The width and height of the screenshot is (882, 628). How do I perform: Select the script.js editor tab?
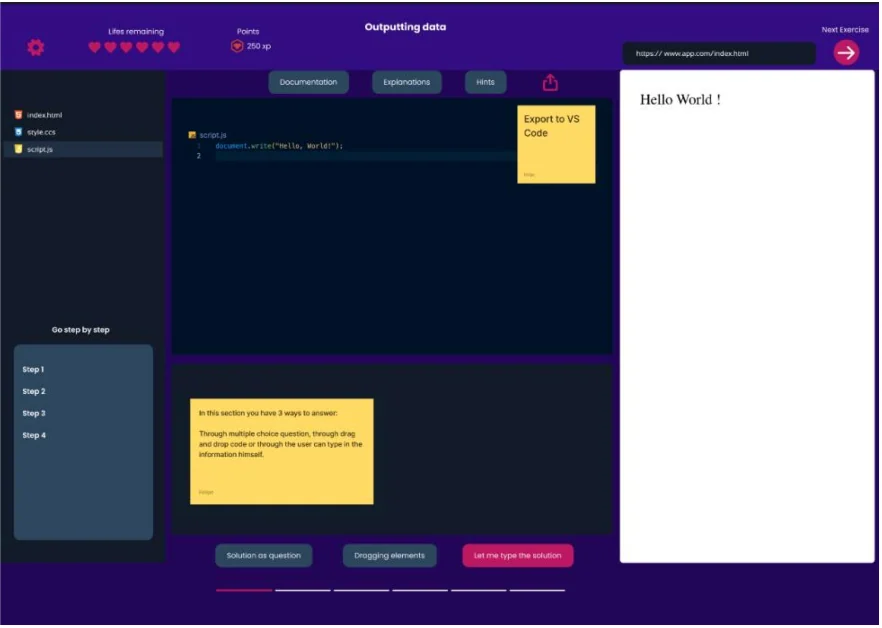208,135
